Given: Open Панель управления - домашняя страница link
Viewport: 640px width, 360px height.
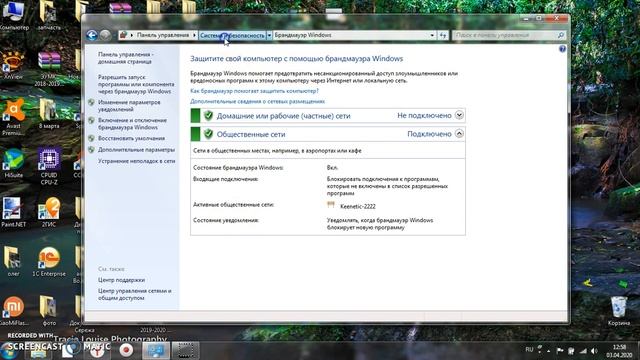Looking at the screenshot, I should tap(126, 58).
